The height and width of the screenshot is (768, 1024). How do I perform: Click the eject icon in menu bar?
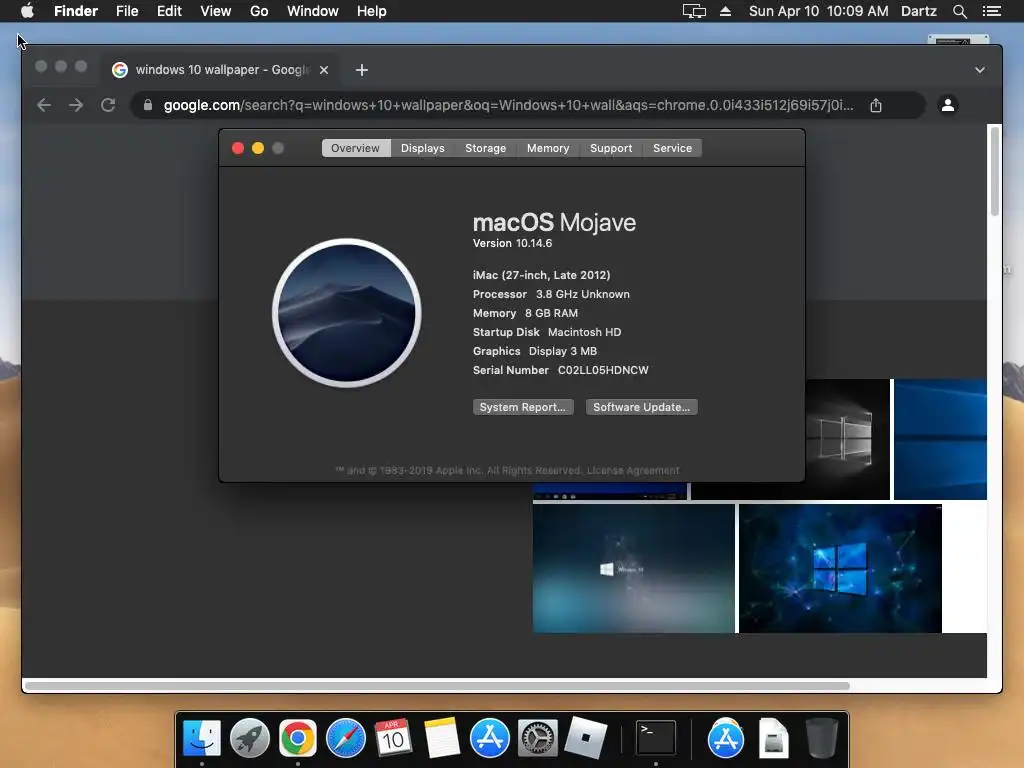tap(726, 11)
